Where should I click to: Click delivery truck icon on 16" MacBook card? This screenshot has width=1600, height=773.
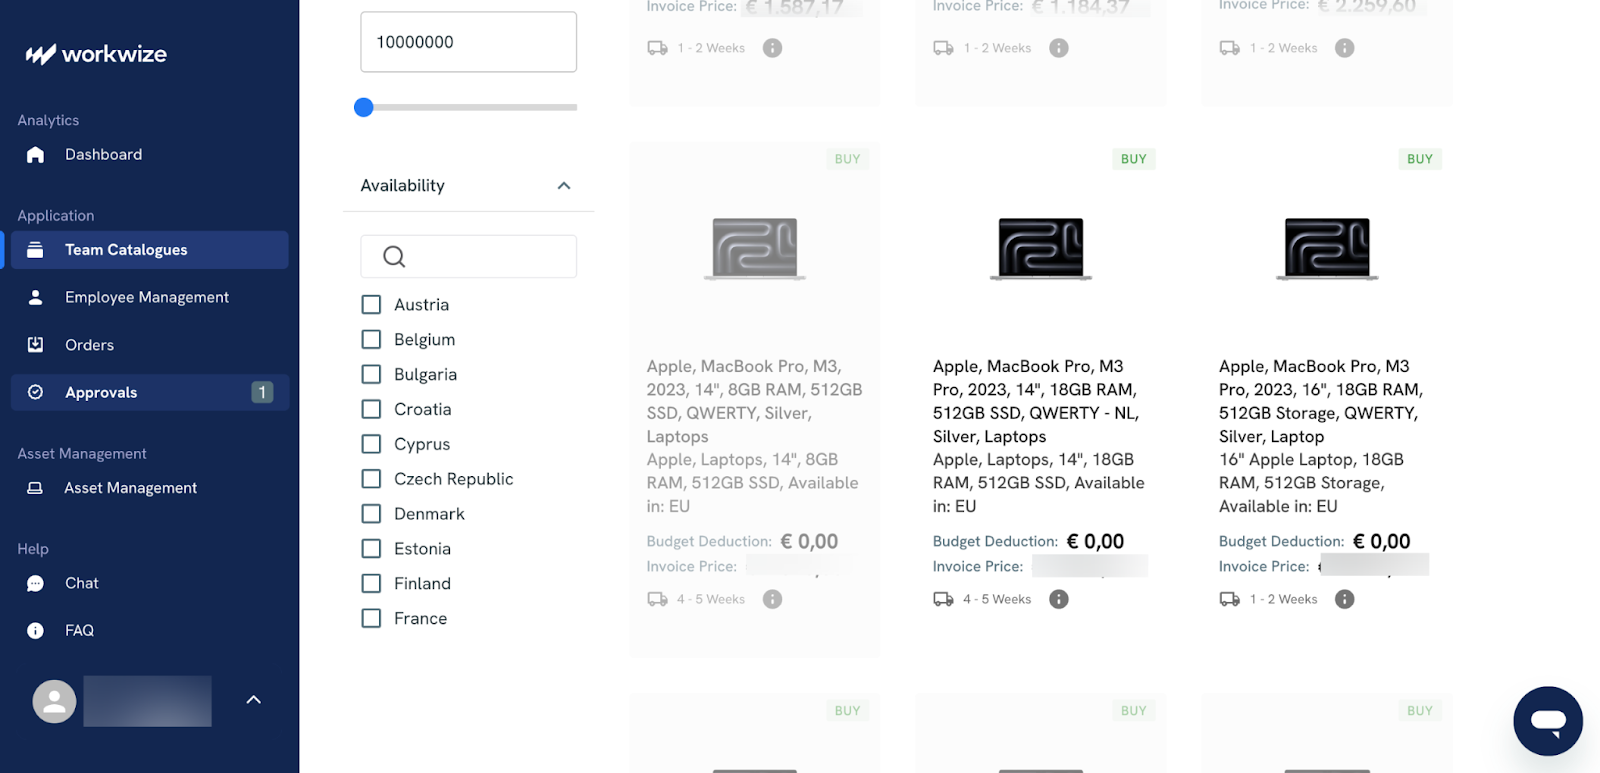pyautogui.click(x=1229, y=599)
